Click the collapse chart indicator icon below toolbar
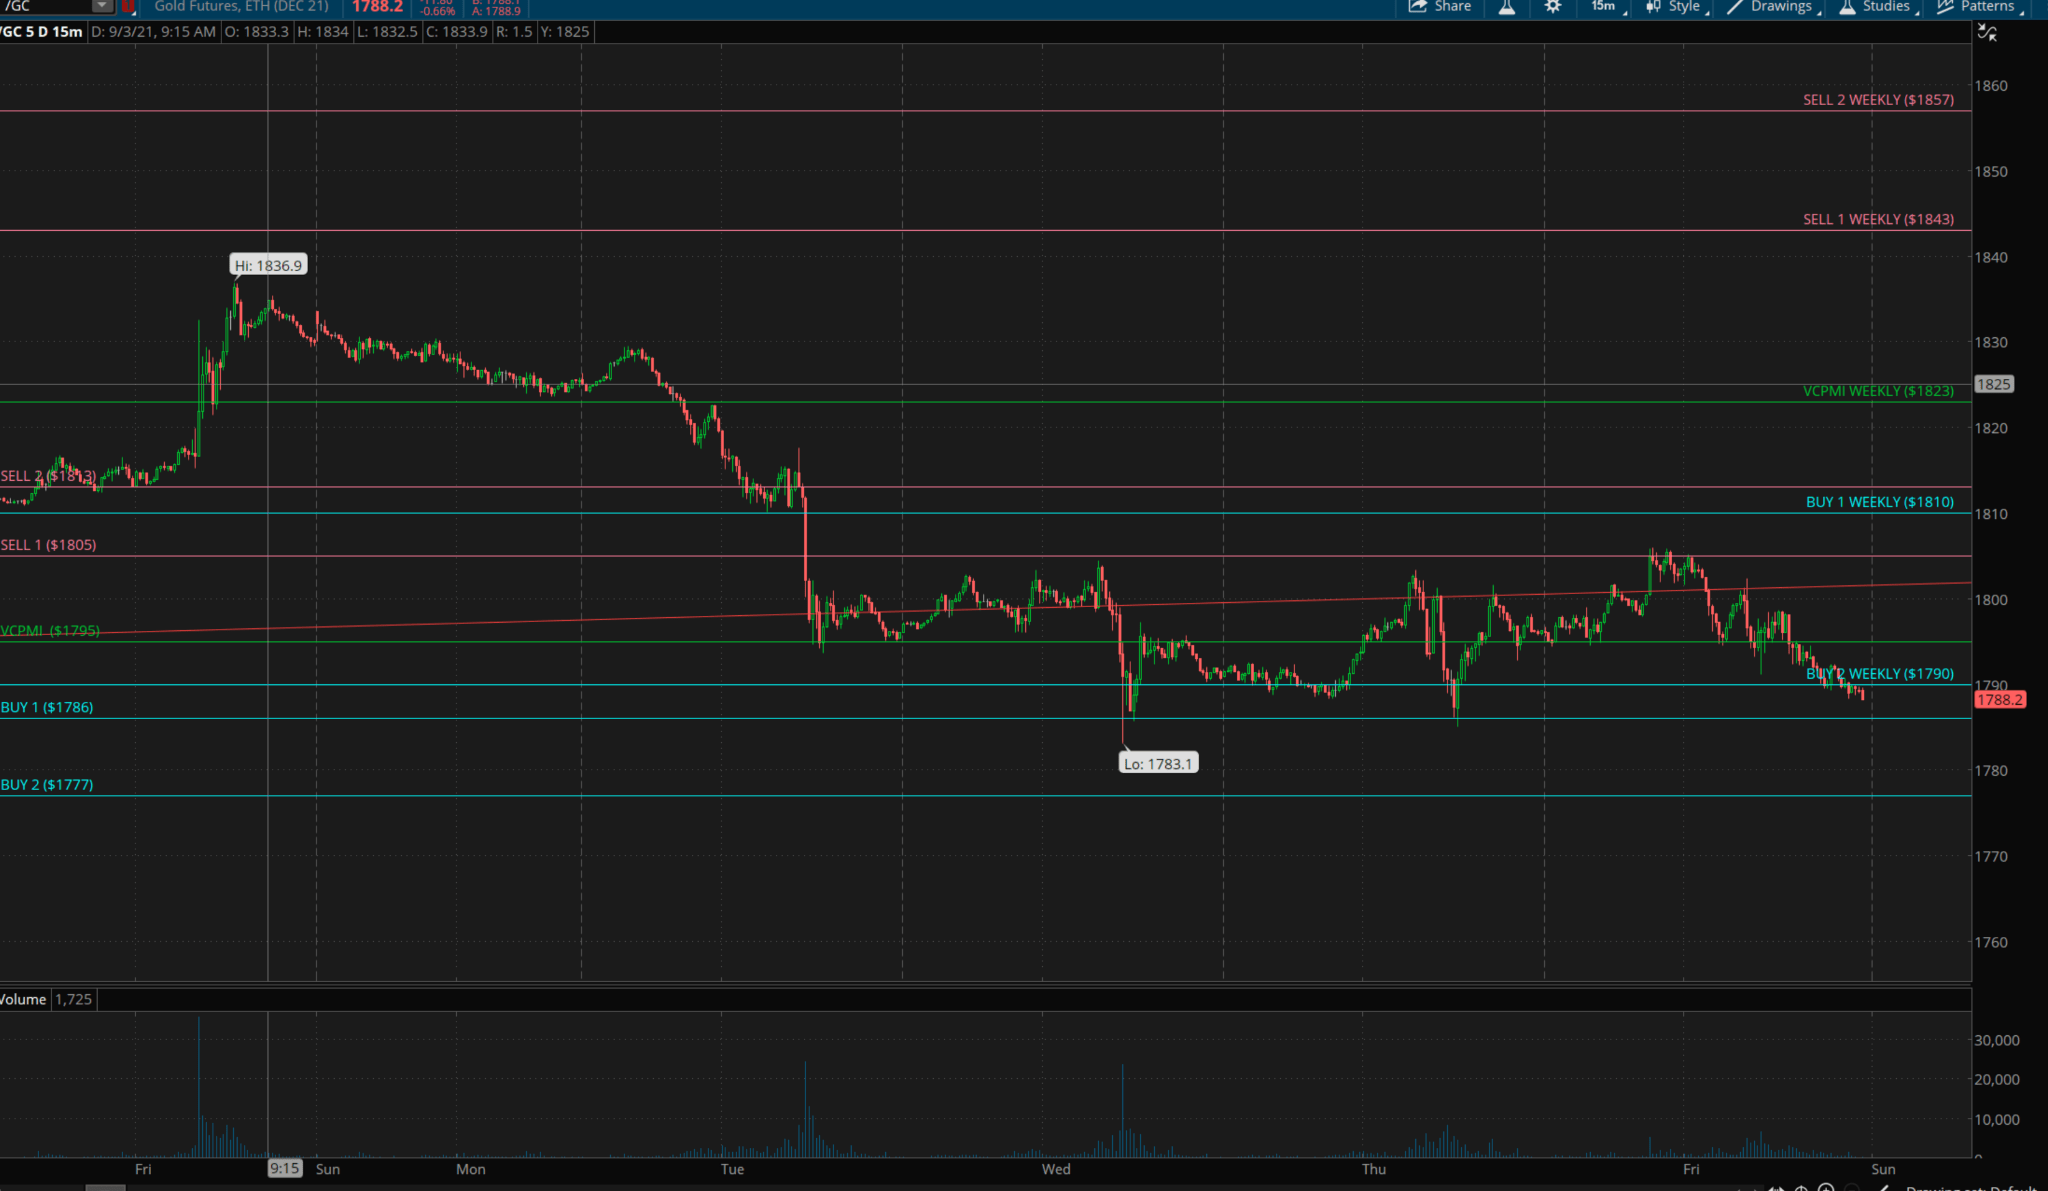This screenshot has width=2048, height=1191. 1987,32
